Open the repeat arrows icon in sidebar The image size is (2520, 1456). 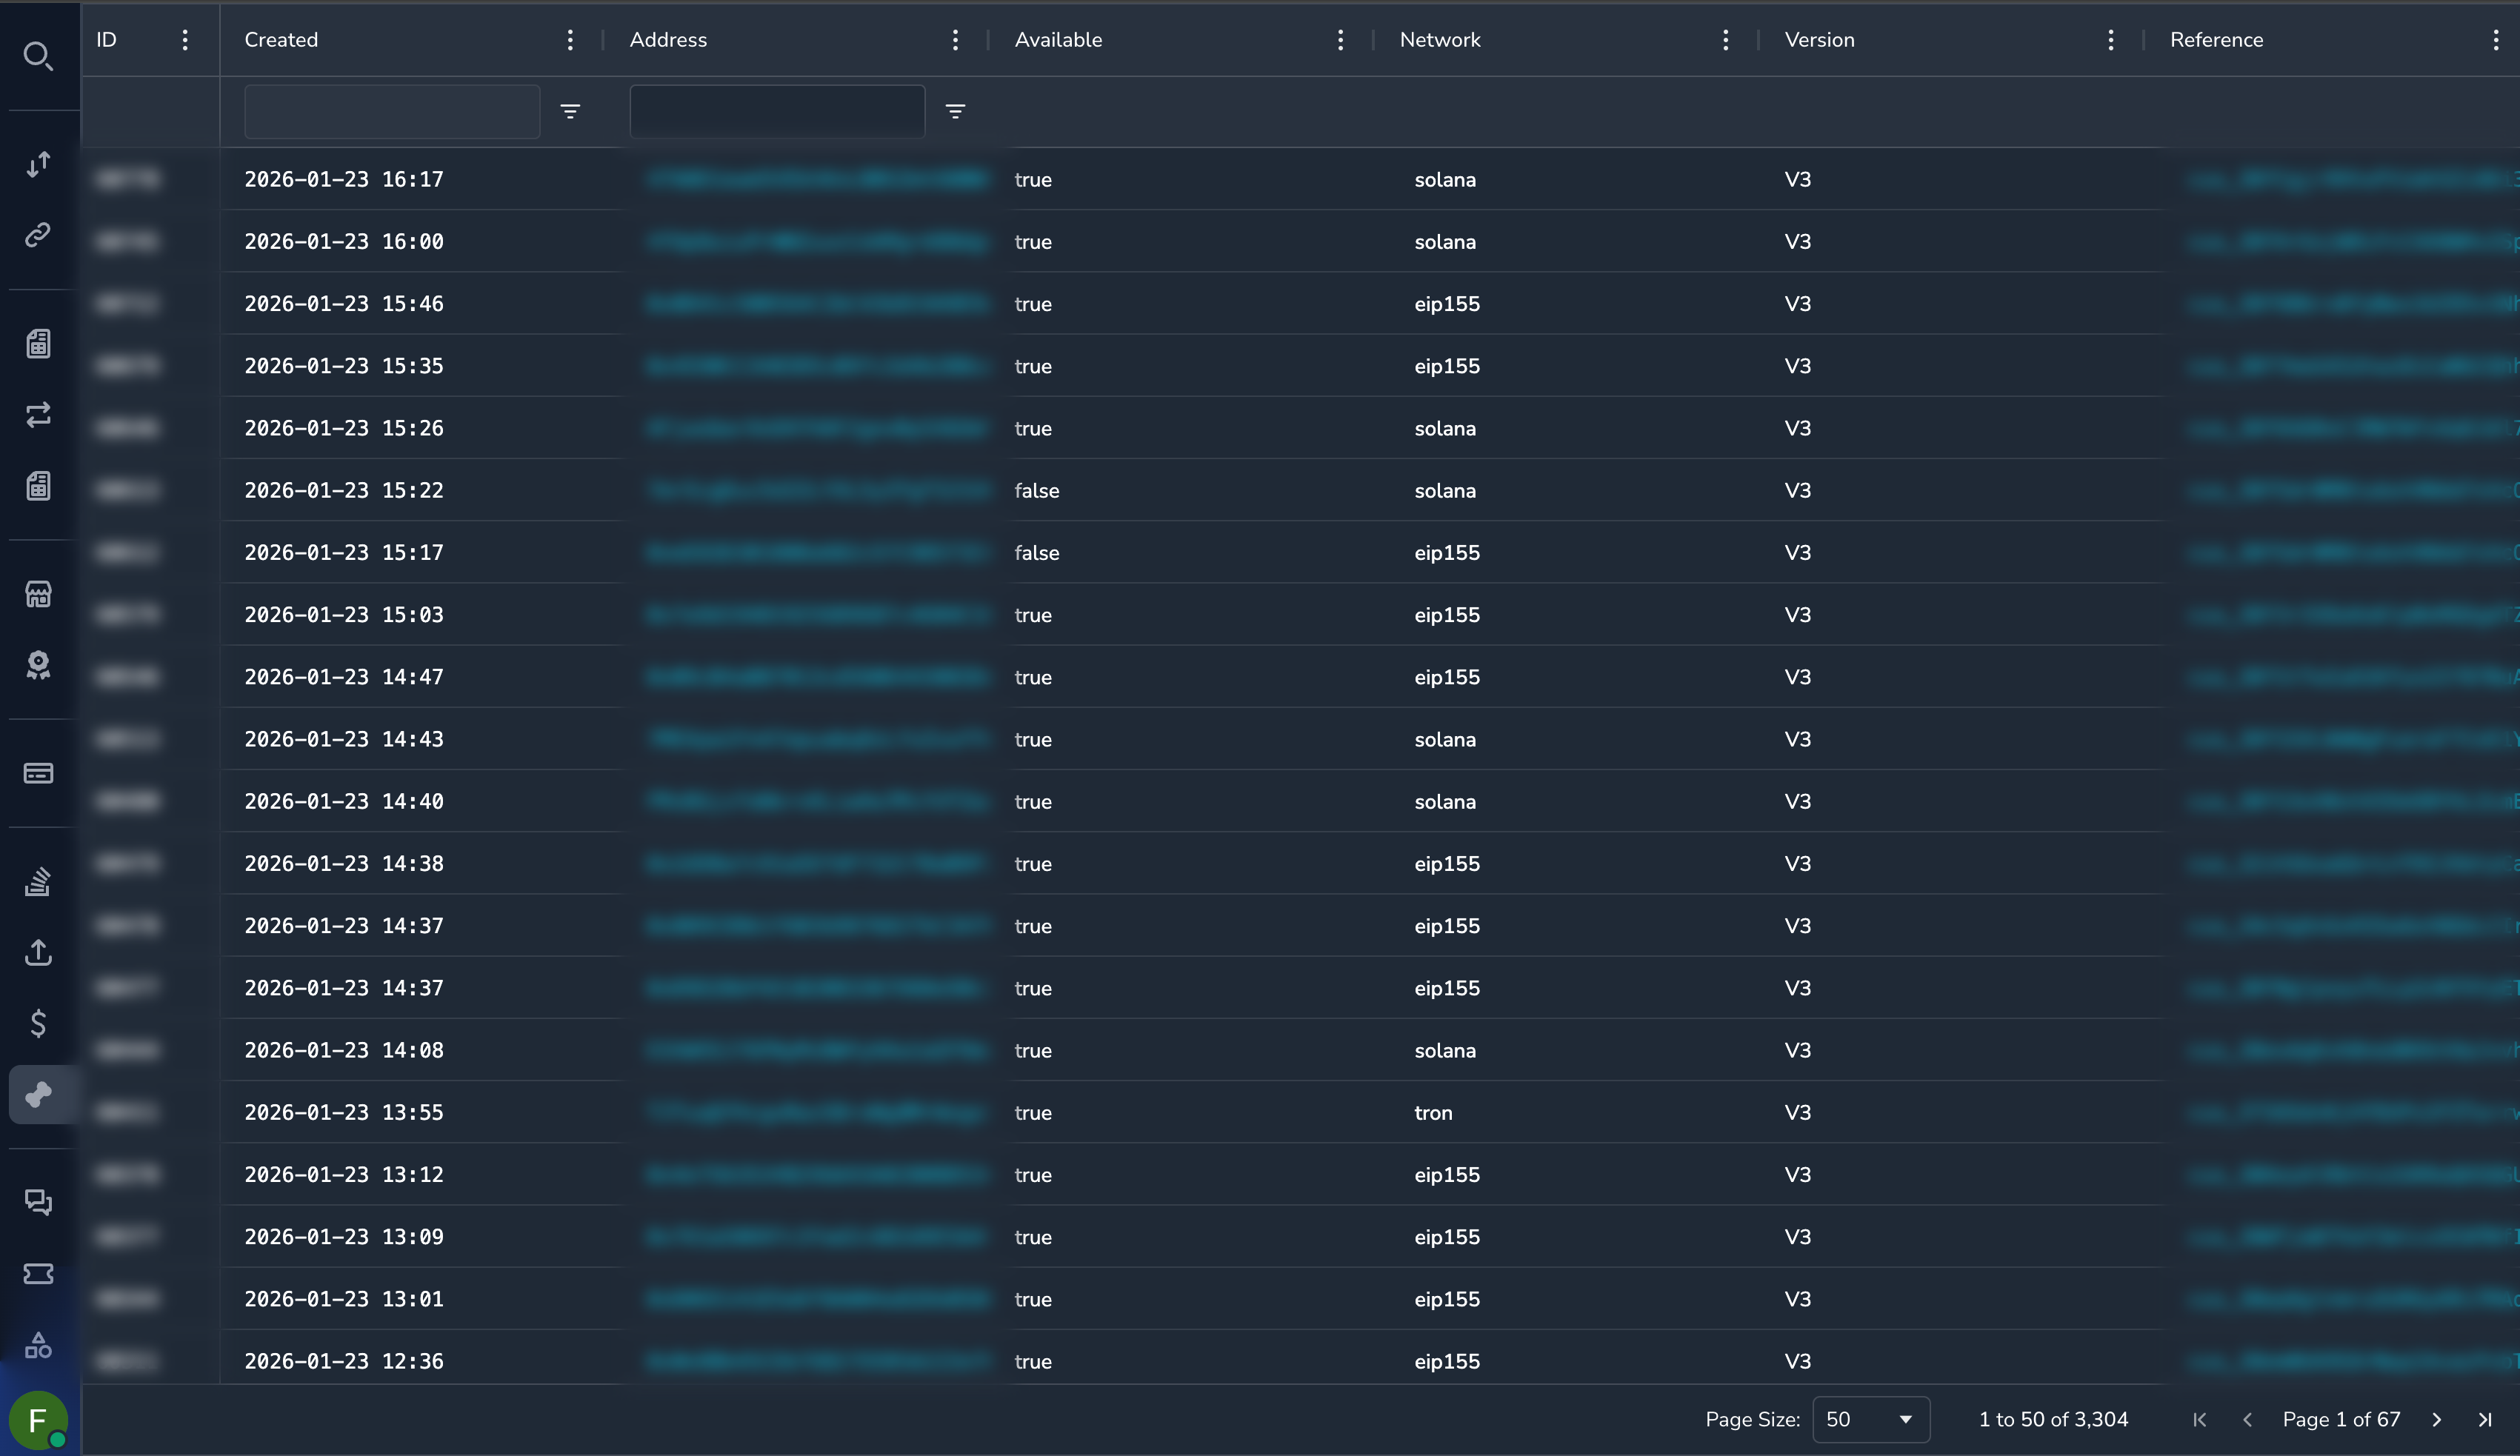(x=38, y=415)
